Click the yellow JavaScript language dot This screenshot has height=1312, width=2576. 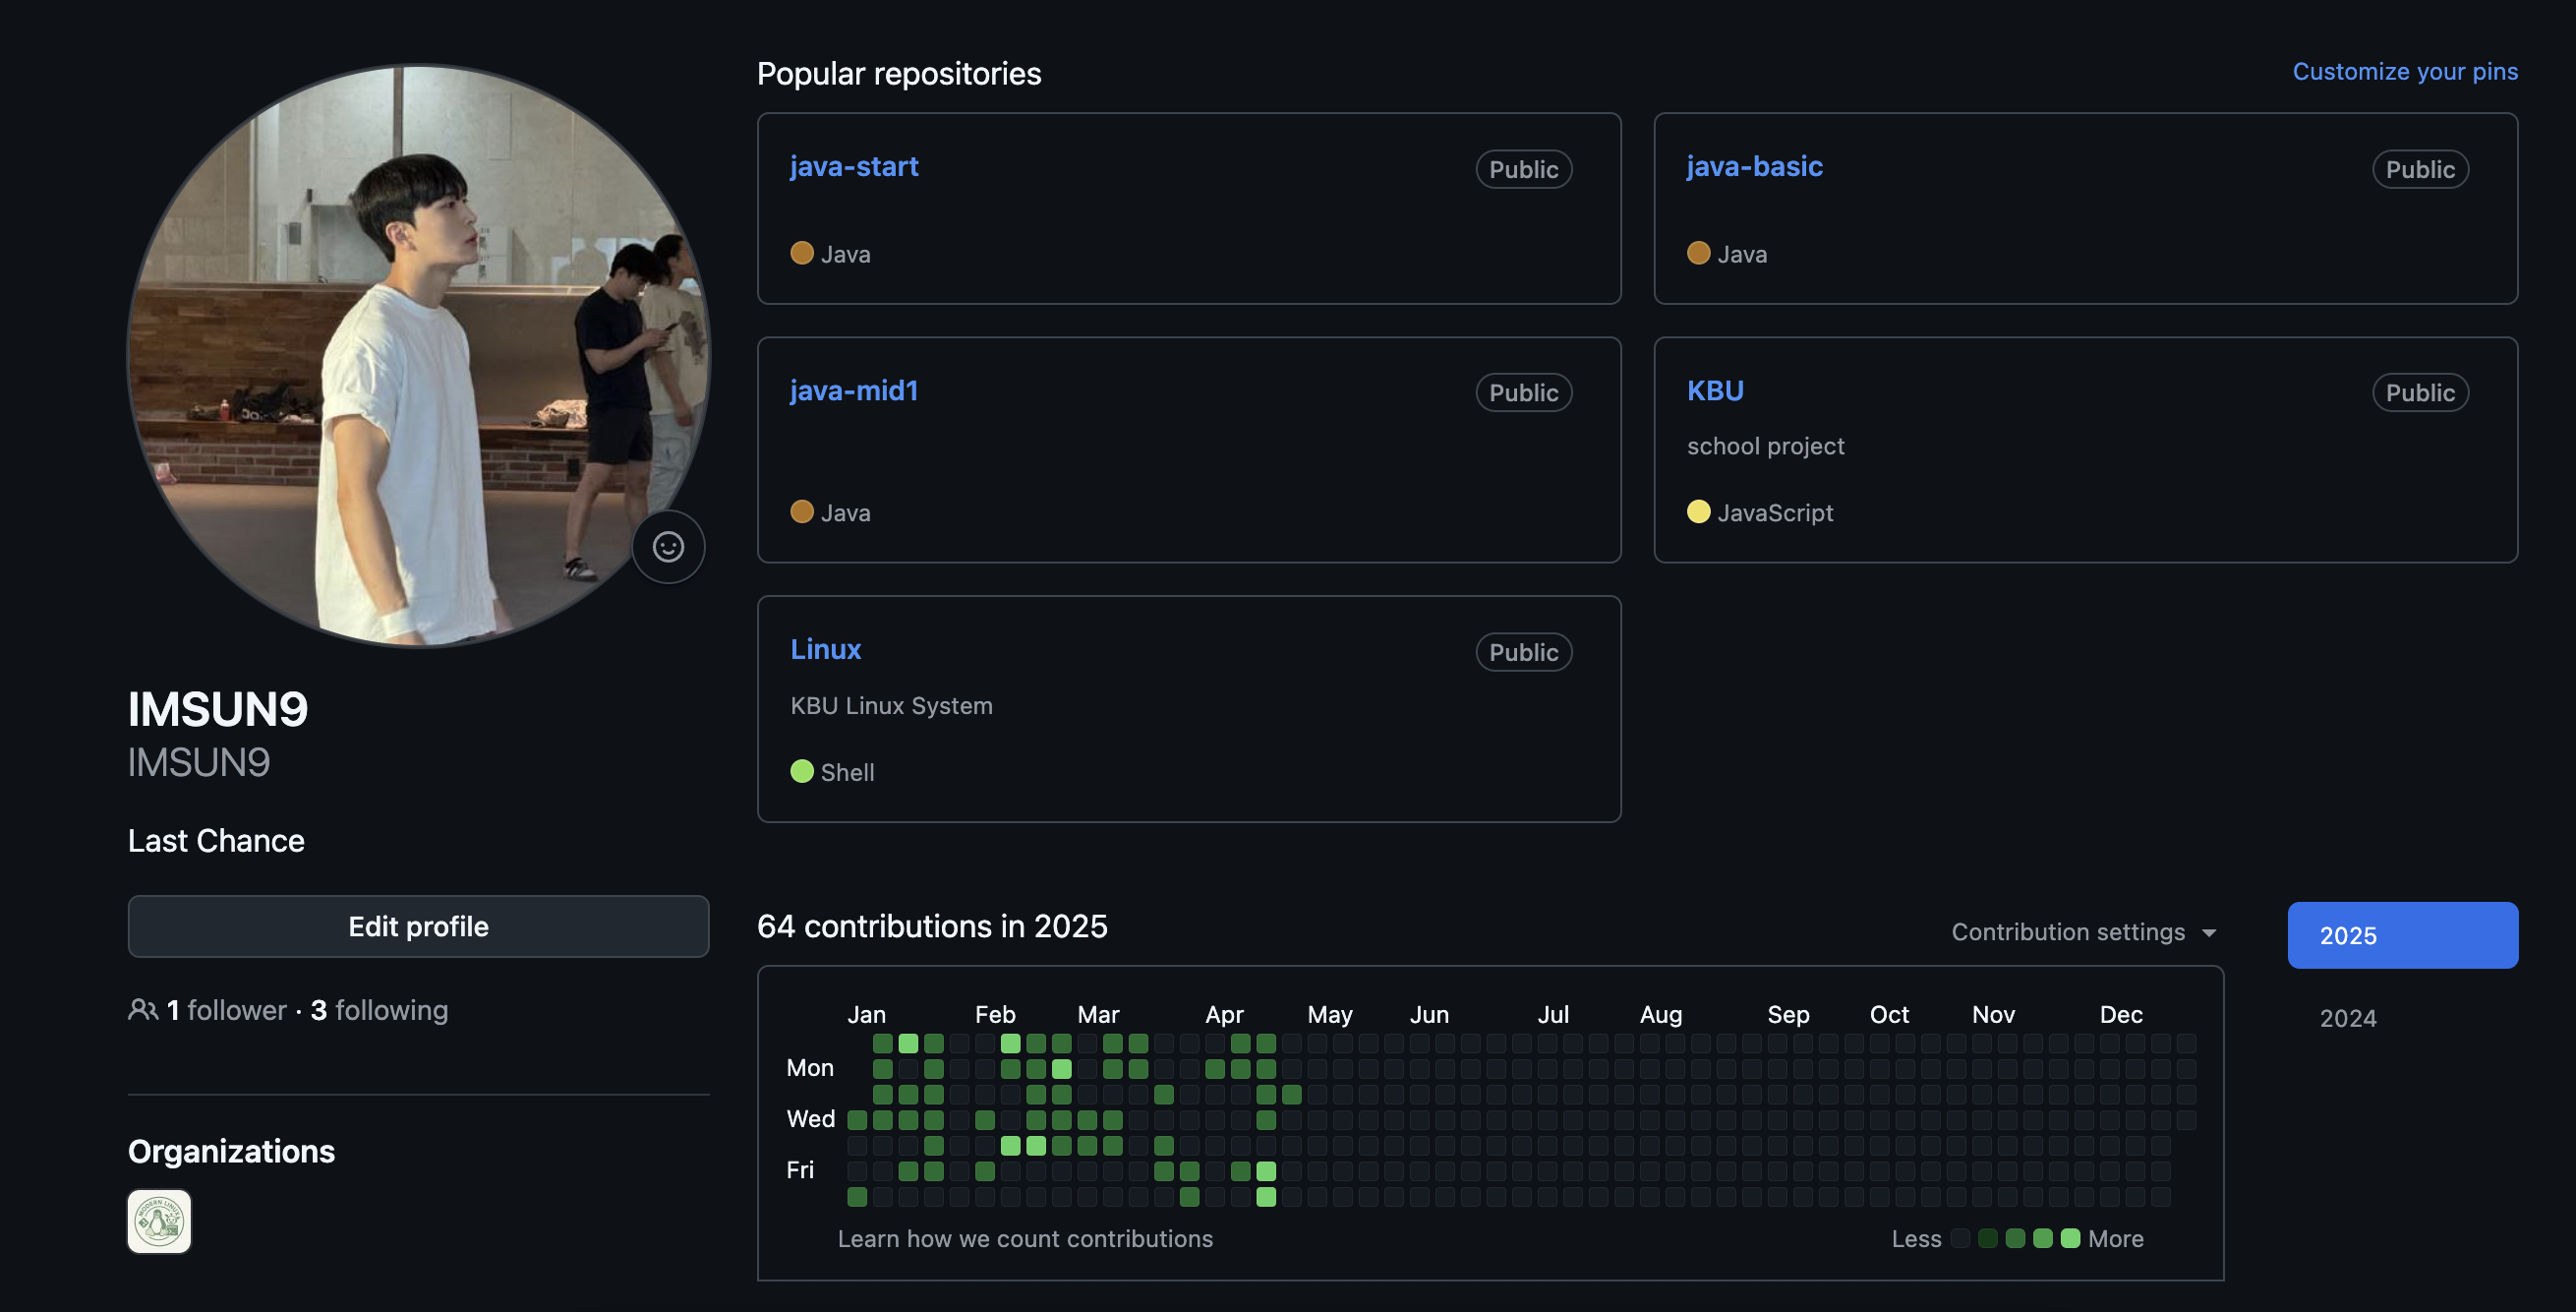(1698, 511)
